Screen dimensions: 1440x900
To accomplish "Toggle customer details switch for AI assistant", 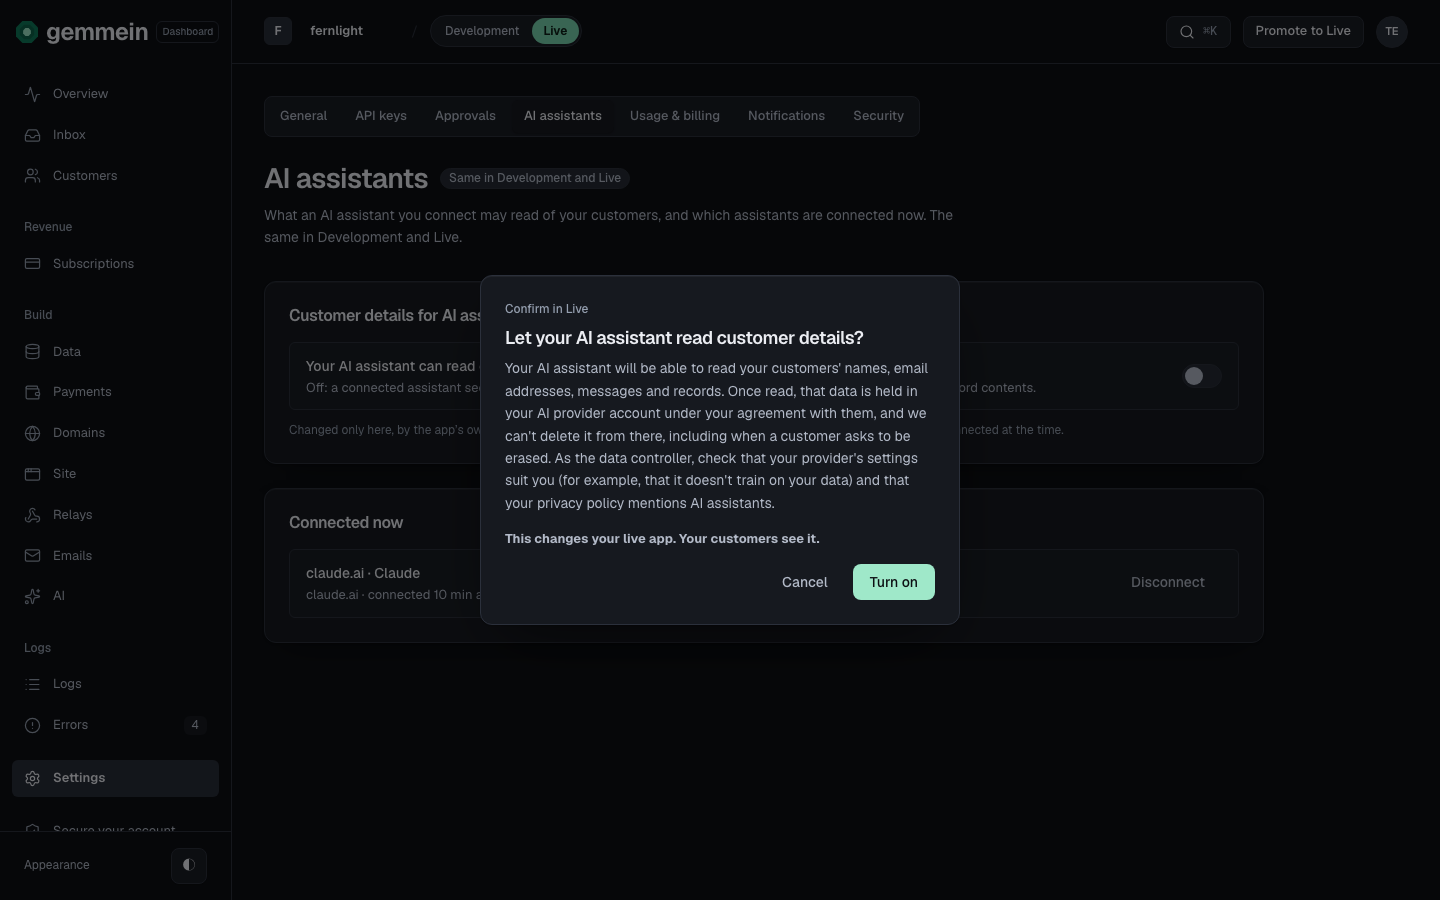I will click(1201, 376).
